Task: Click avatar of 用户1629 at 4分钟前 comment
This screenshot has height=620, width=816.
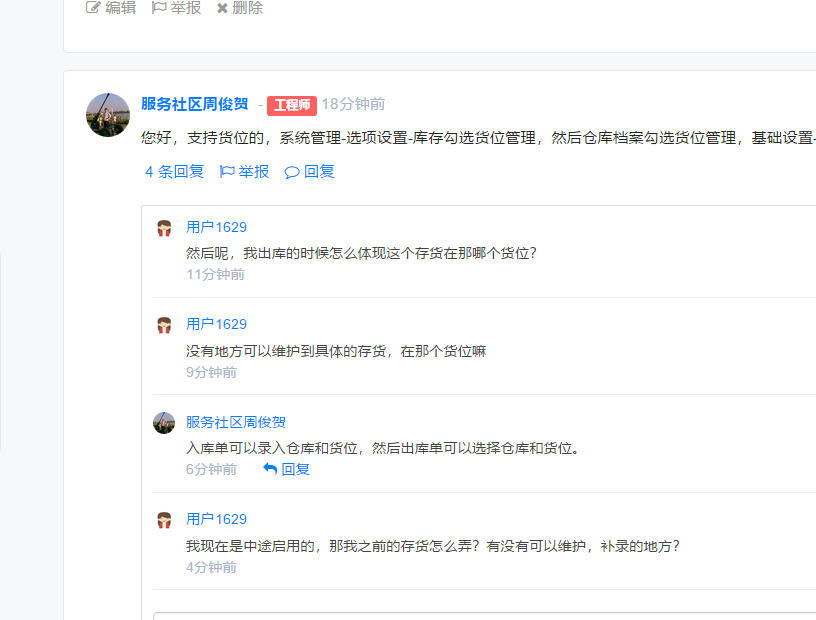Action: [164, 520]
